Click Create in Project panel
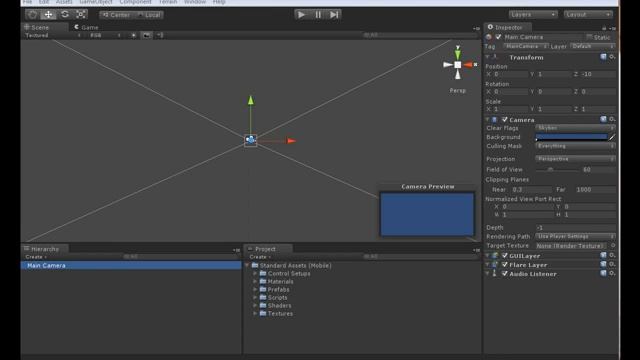The height and width of the screenshot is (360, 640). pos(260,257)
